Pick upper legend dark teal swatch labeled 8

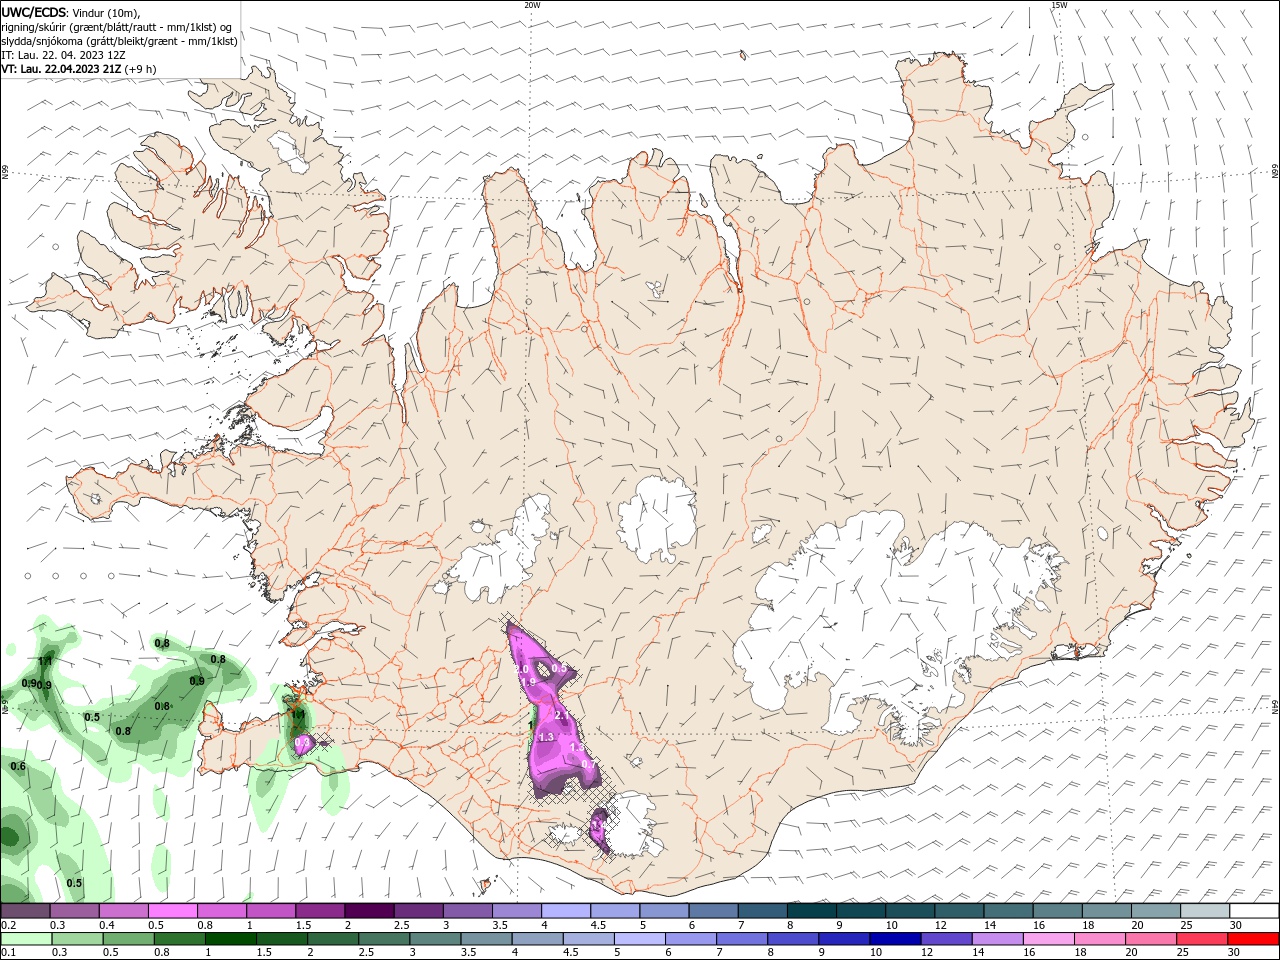812,911
